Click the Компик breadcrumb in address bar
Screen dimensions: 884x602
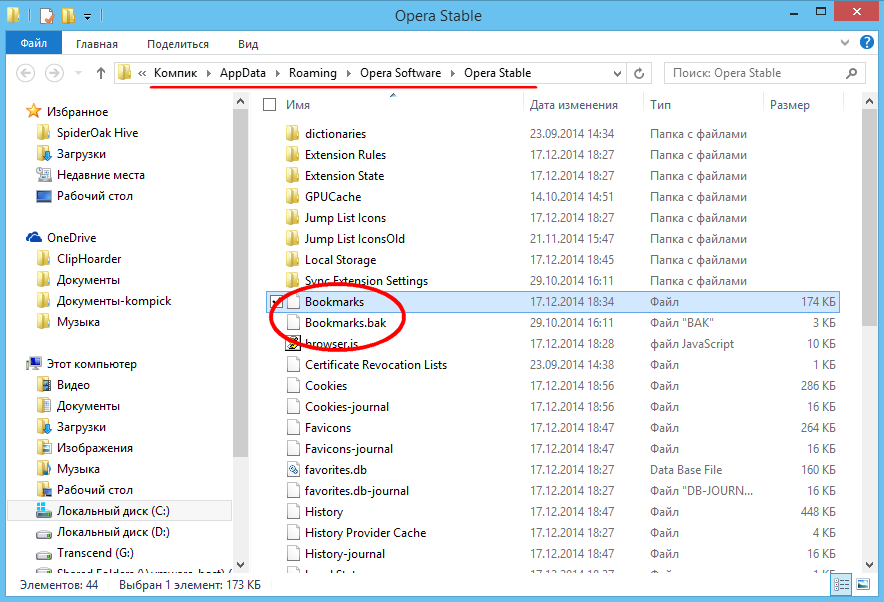[175, 73]
